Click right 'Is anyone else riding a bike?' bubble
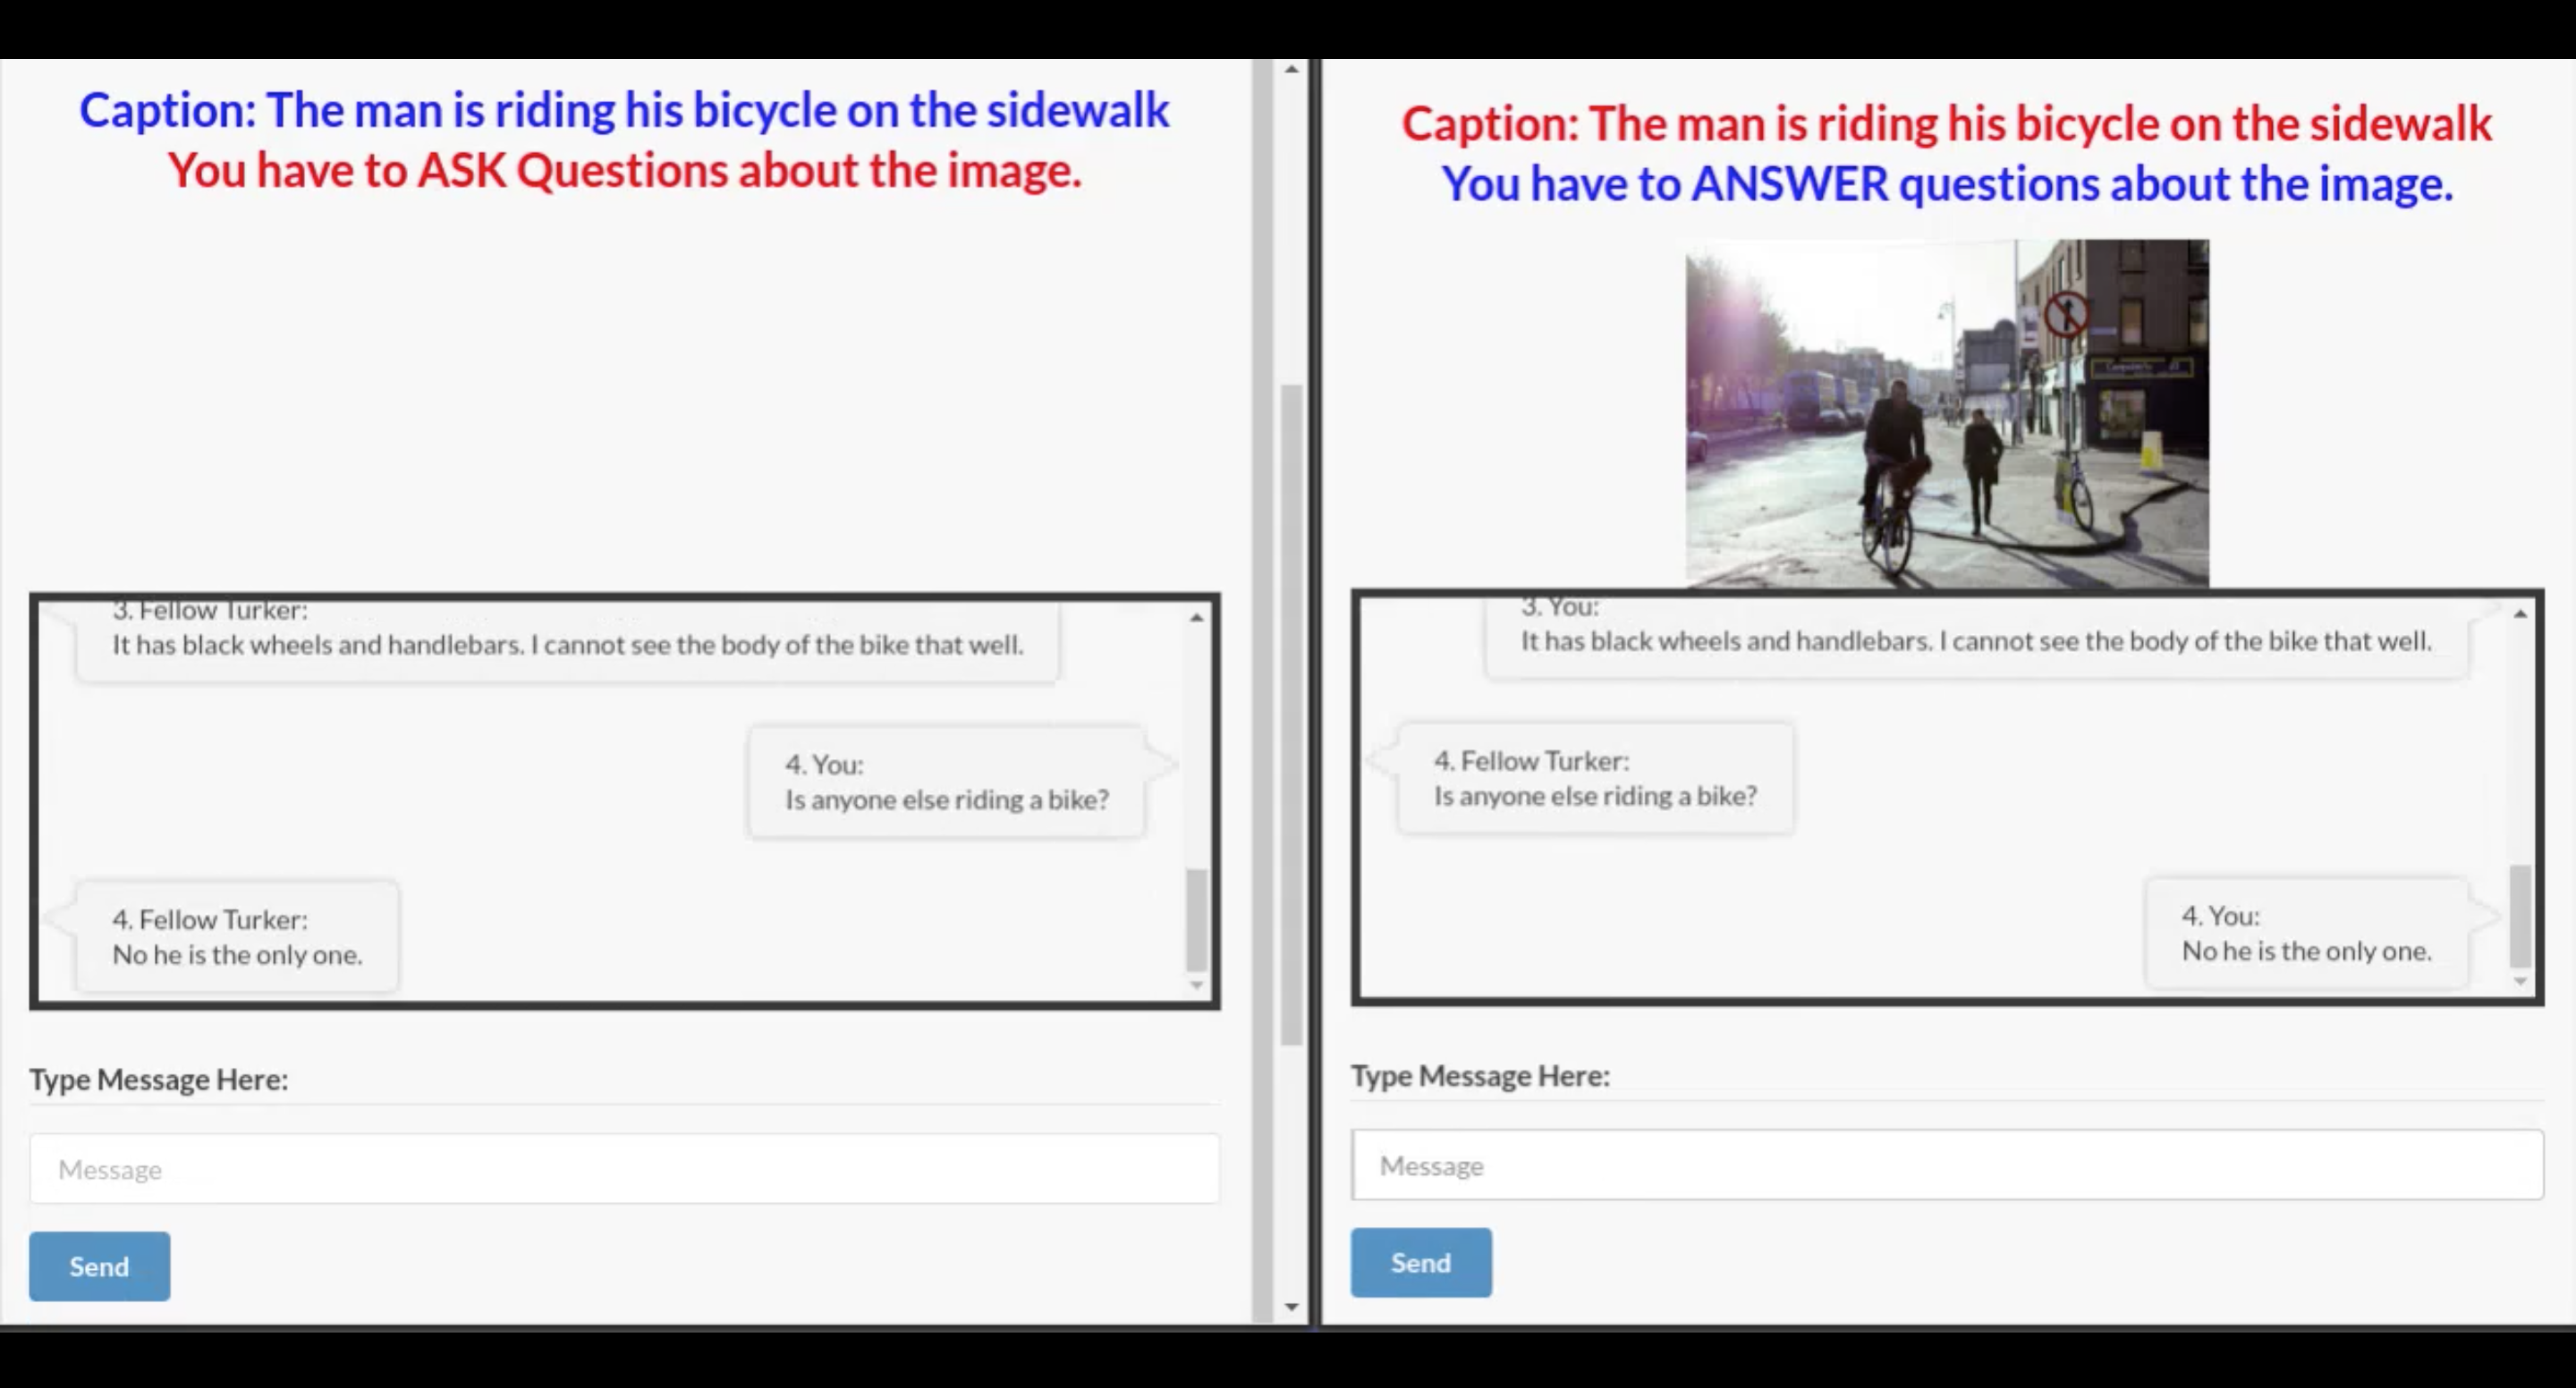Viewport: 2576px width, 1388px height. click(1595, 778)
